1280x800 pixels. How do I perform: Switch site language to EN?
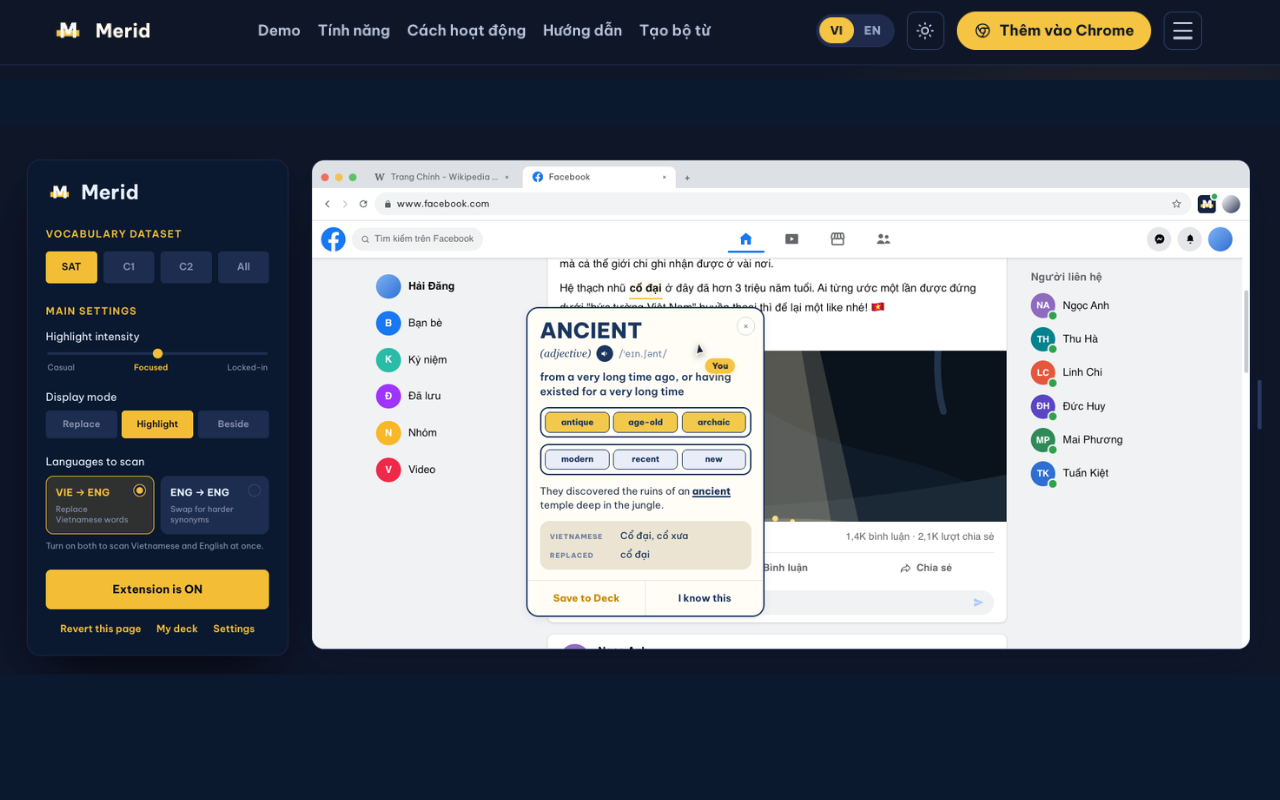pos(873,31)
